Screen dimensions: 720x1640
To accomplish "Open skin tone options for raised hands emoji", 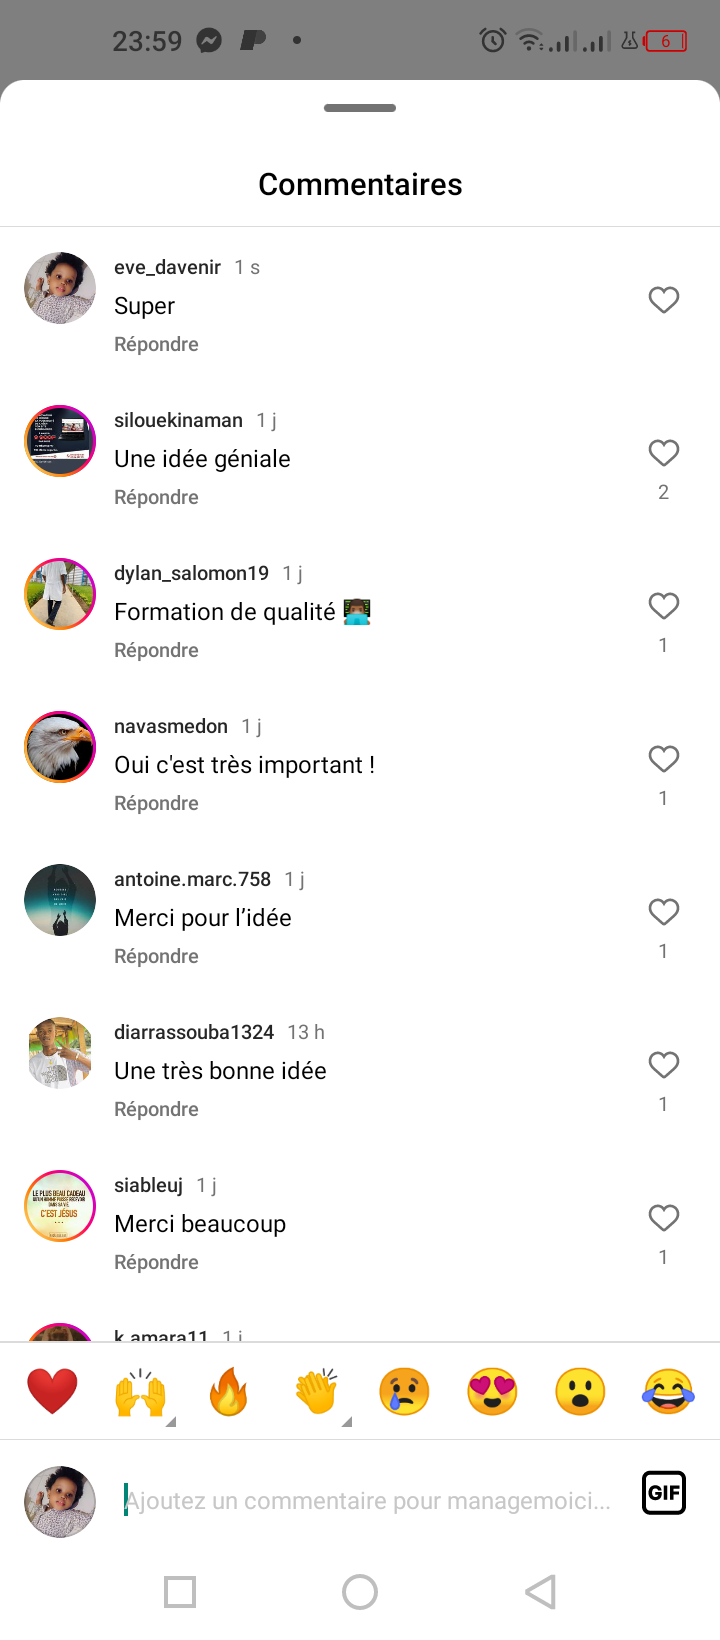I will (171, 1421).
